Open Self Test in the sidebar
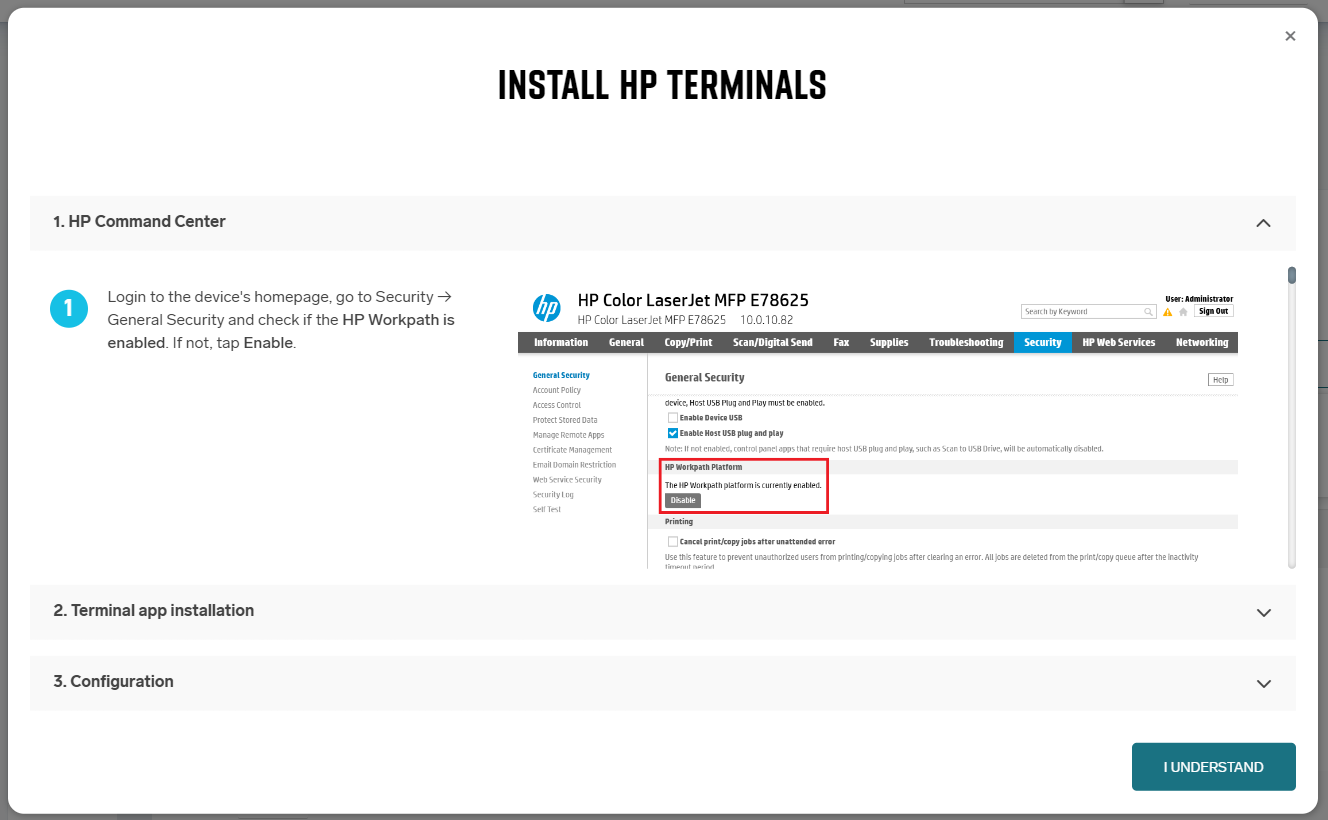Screen dimensions: 1328x820 pyautogui.click(x=547, y=510)
